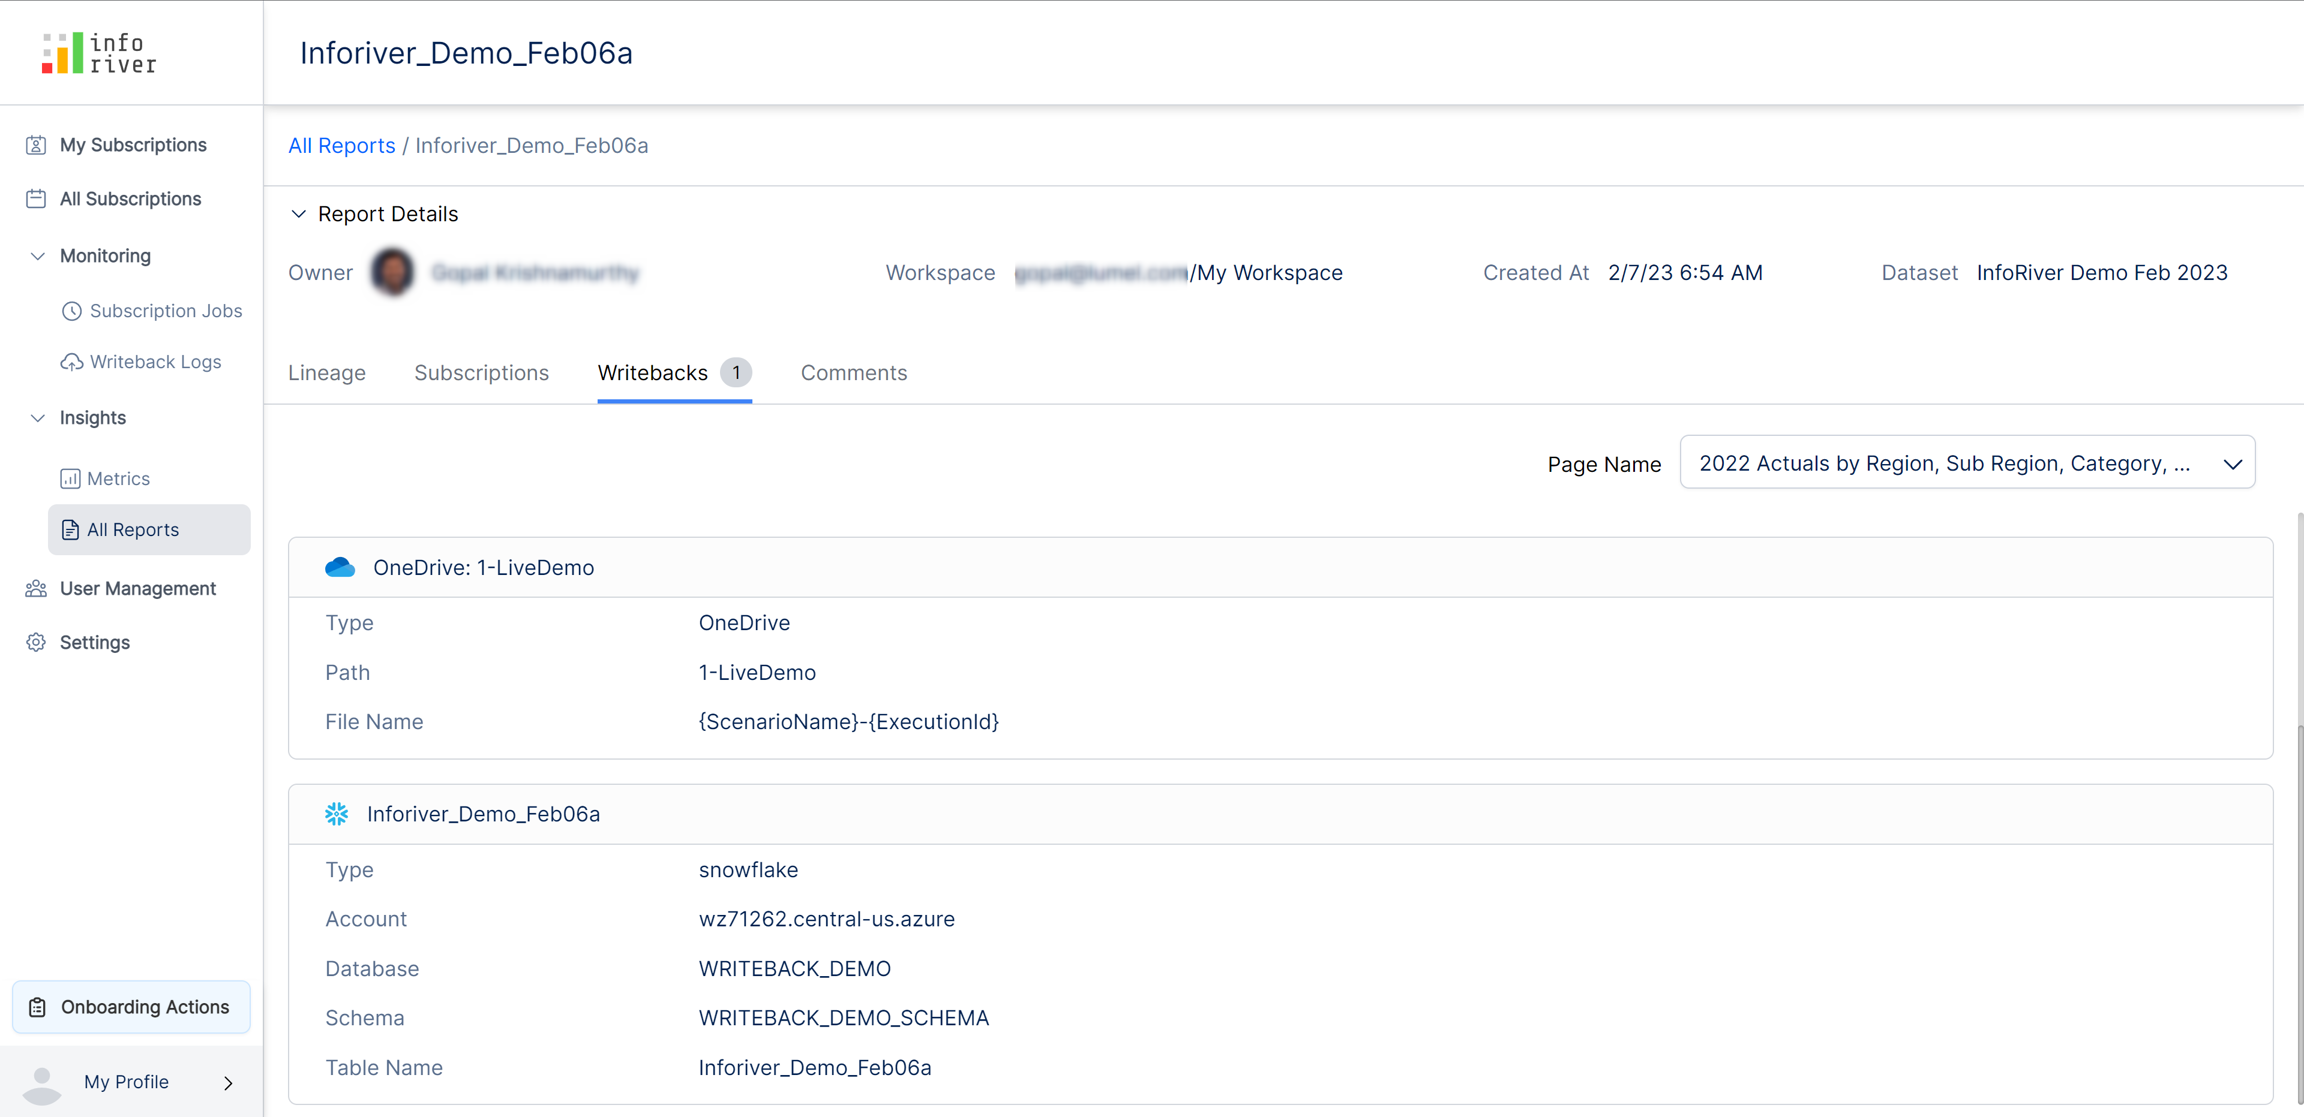Switch to the Lineage tab
The image size is (2304, 1117).
coord(327,373)
